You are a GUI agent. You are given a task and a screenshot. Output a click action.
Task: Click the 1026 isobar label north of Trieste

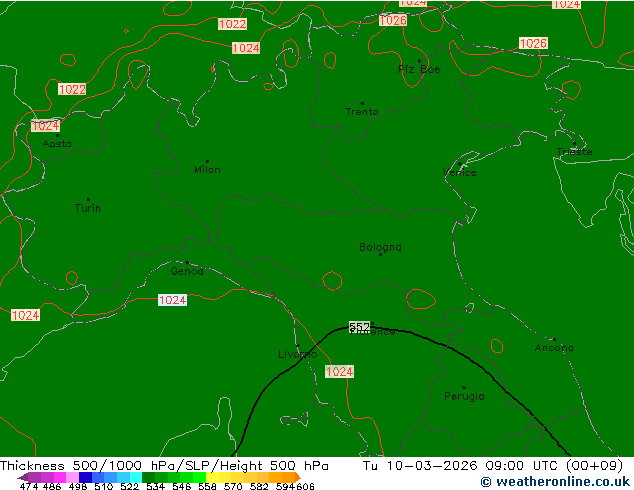click(533, 43)
